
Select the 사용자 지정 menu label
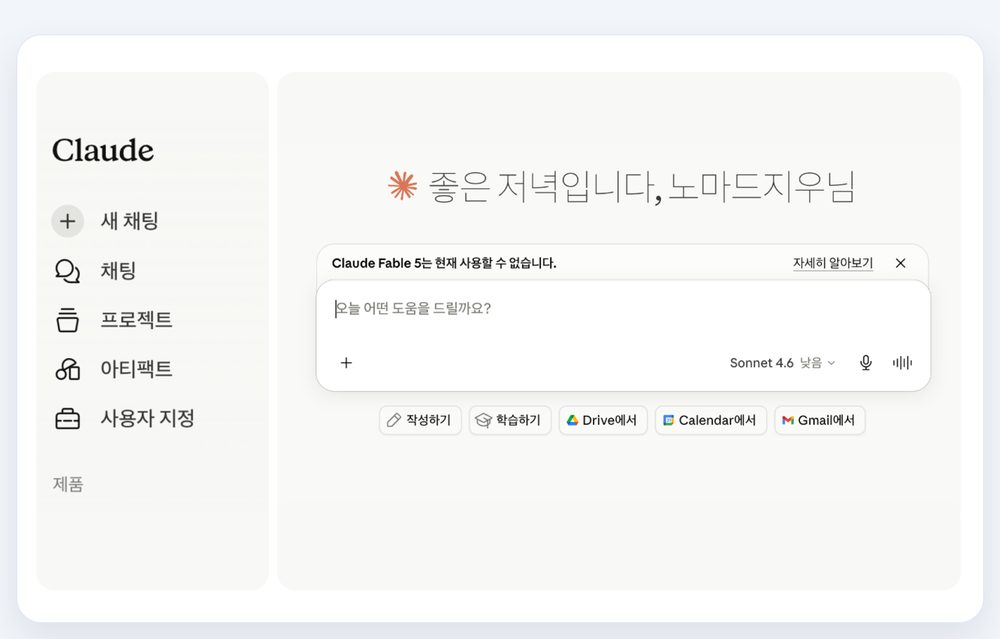pyautogui.click(x=147, y=418)
